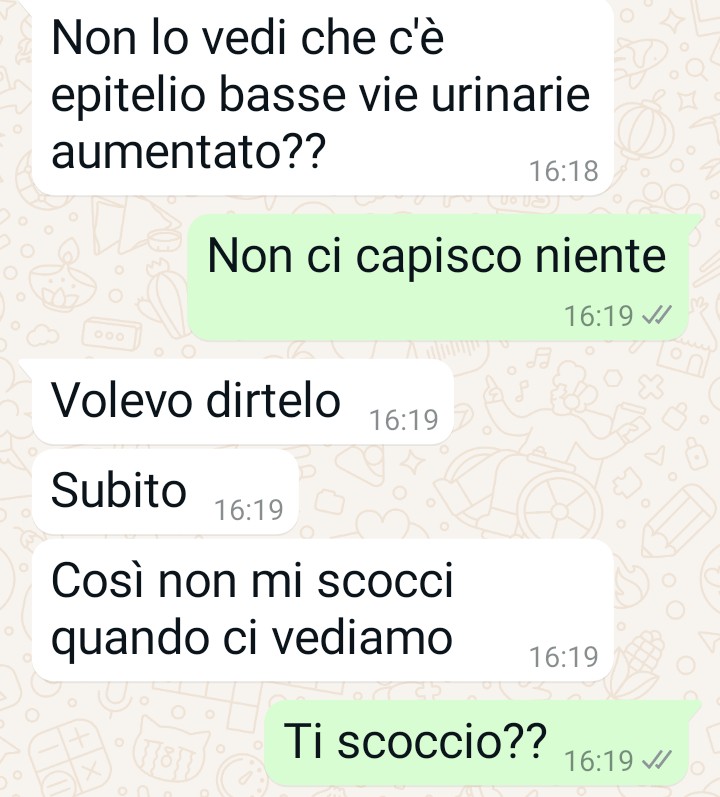Tap the word 'aumentato??' in first message
Screen dimensions: 720x797
point(188,151)
